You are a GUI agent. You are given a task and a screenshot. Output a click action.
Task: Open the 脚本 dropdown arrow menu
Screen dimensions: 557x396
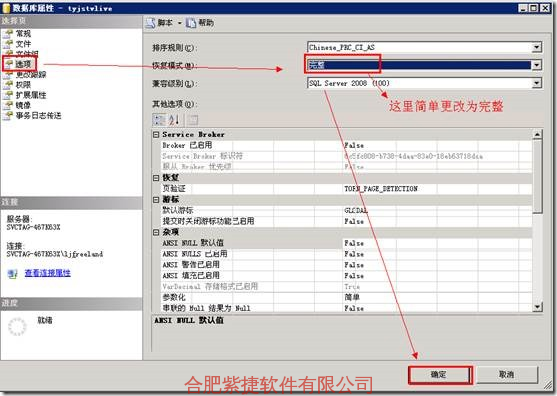pyautogui.click(x=179, y=23)
